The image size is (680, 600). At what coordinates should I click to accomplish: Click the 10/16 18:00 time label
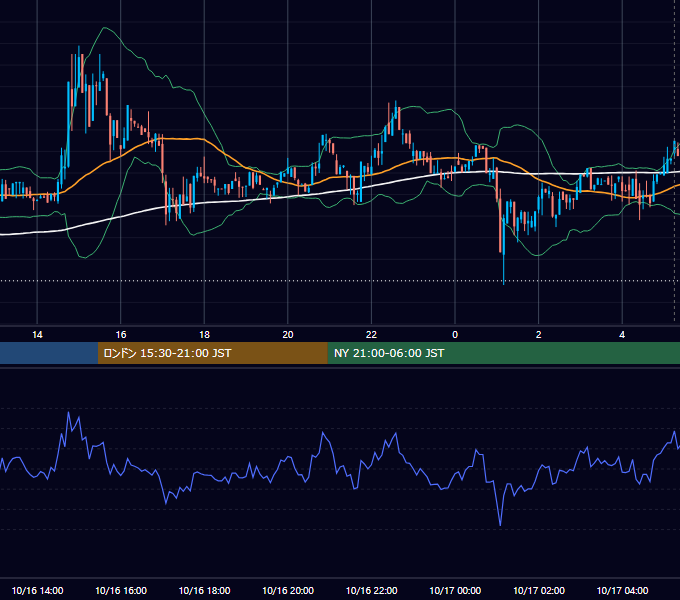tap(204, 590)
